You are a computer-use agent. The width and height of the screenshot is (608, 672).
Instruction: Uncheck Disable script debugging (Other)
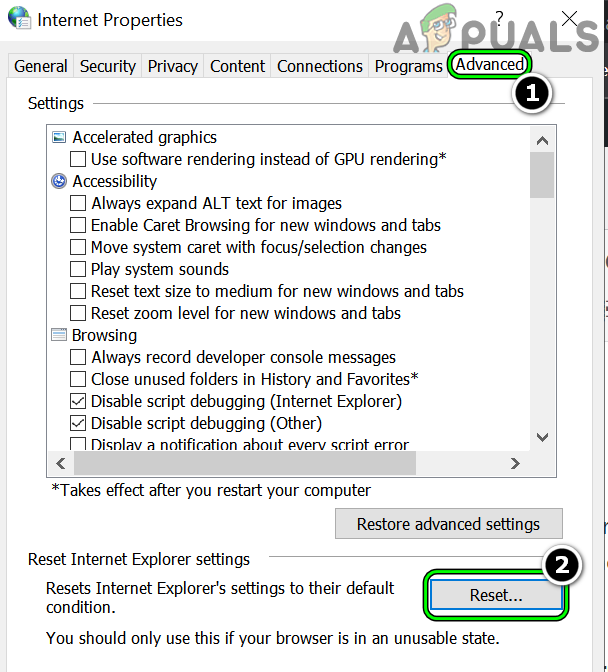[x=78, y=423]
